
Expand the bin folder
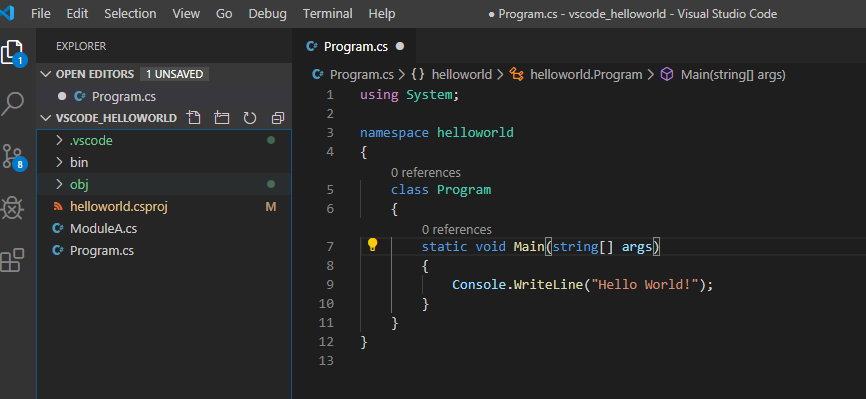tap(163, 162)
